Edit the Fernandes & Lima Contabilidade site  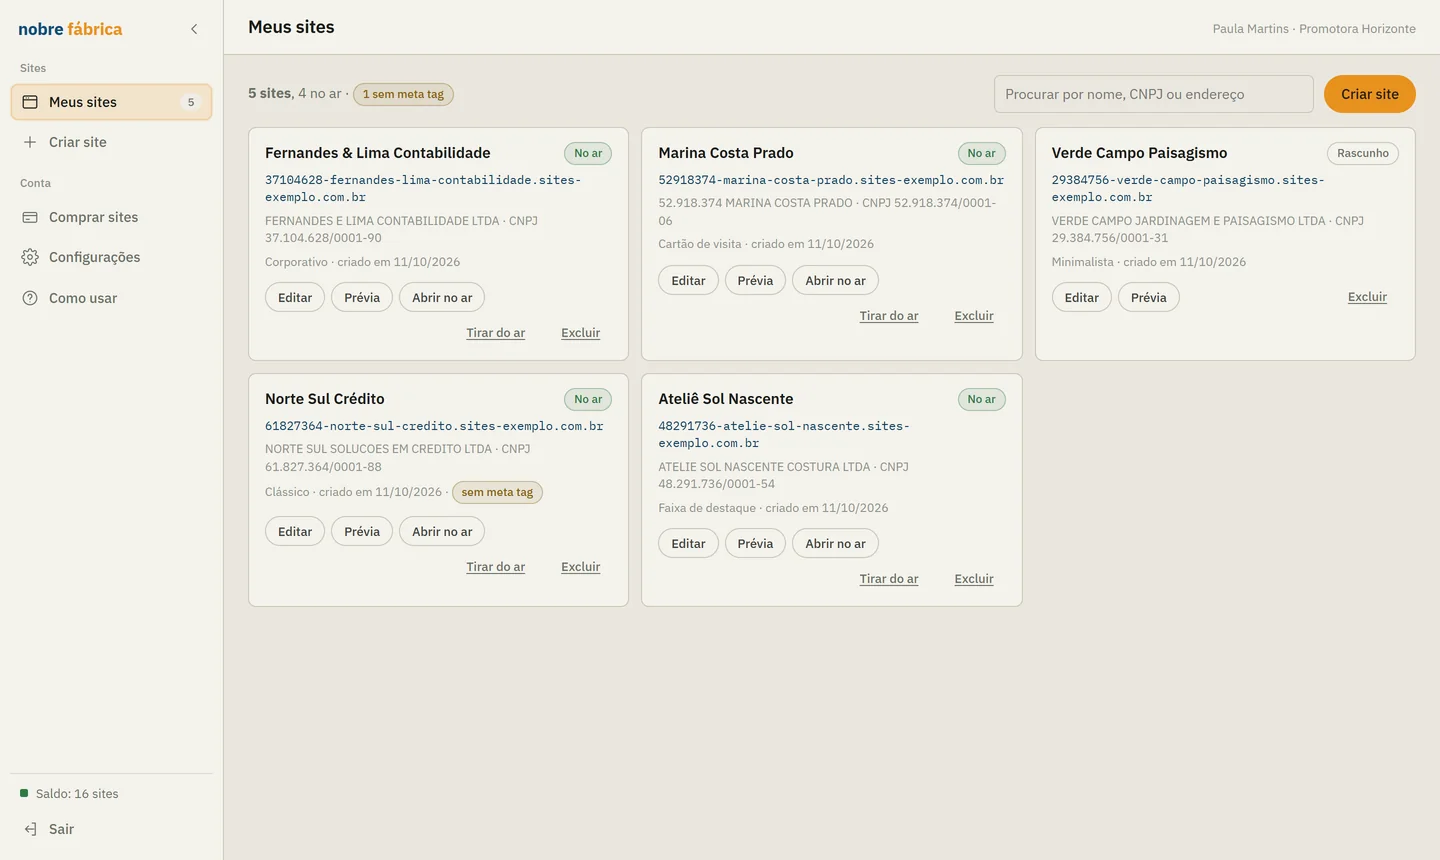point(295,298)
